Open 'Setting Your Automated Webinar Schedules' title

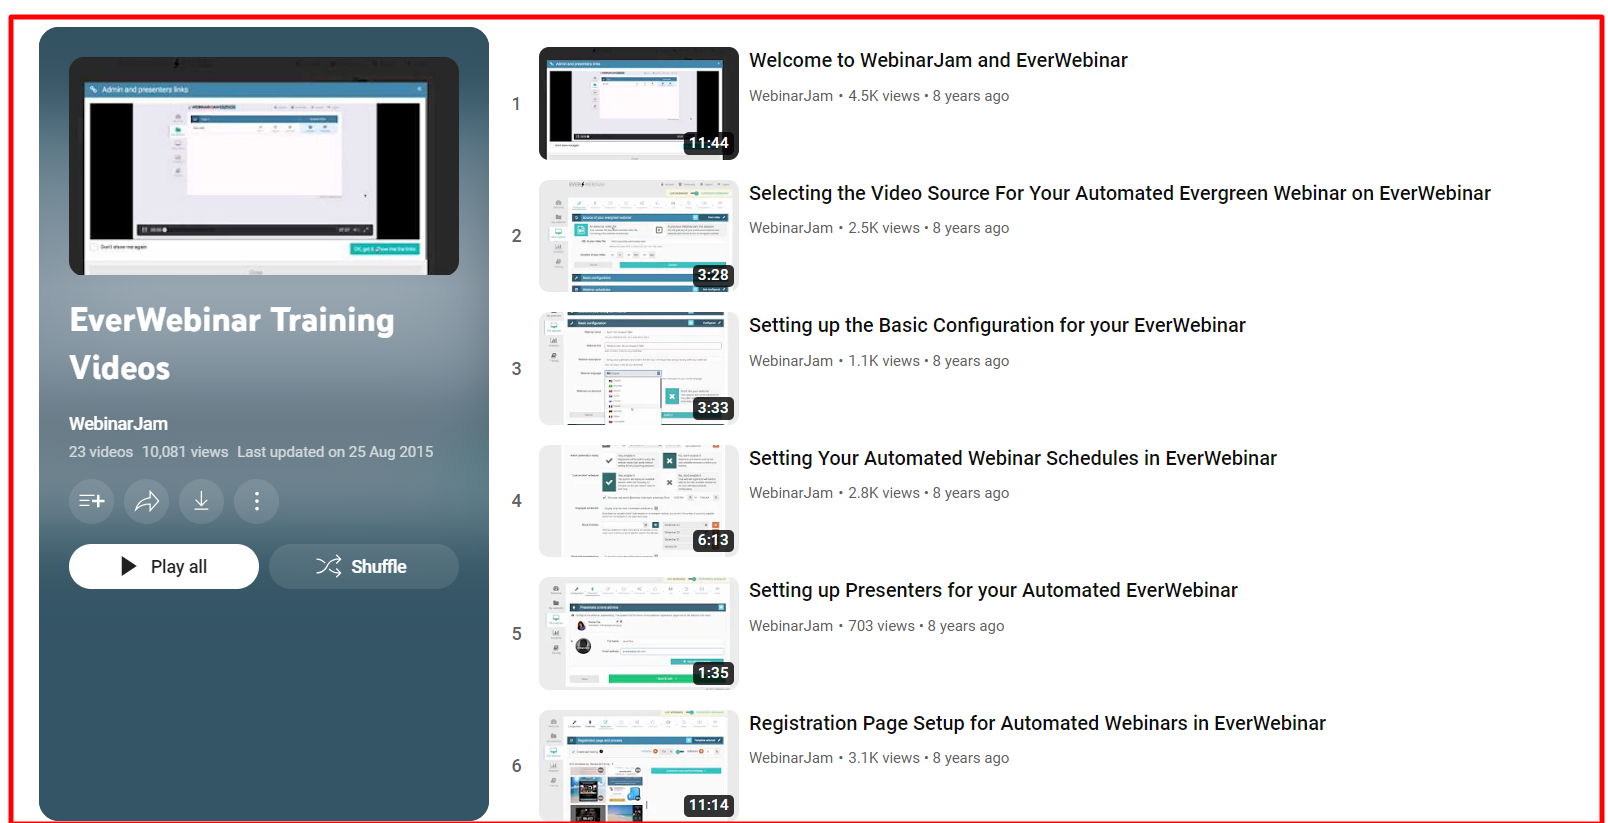pyautogui.click(x=1013, y=458)
